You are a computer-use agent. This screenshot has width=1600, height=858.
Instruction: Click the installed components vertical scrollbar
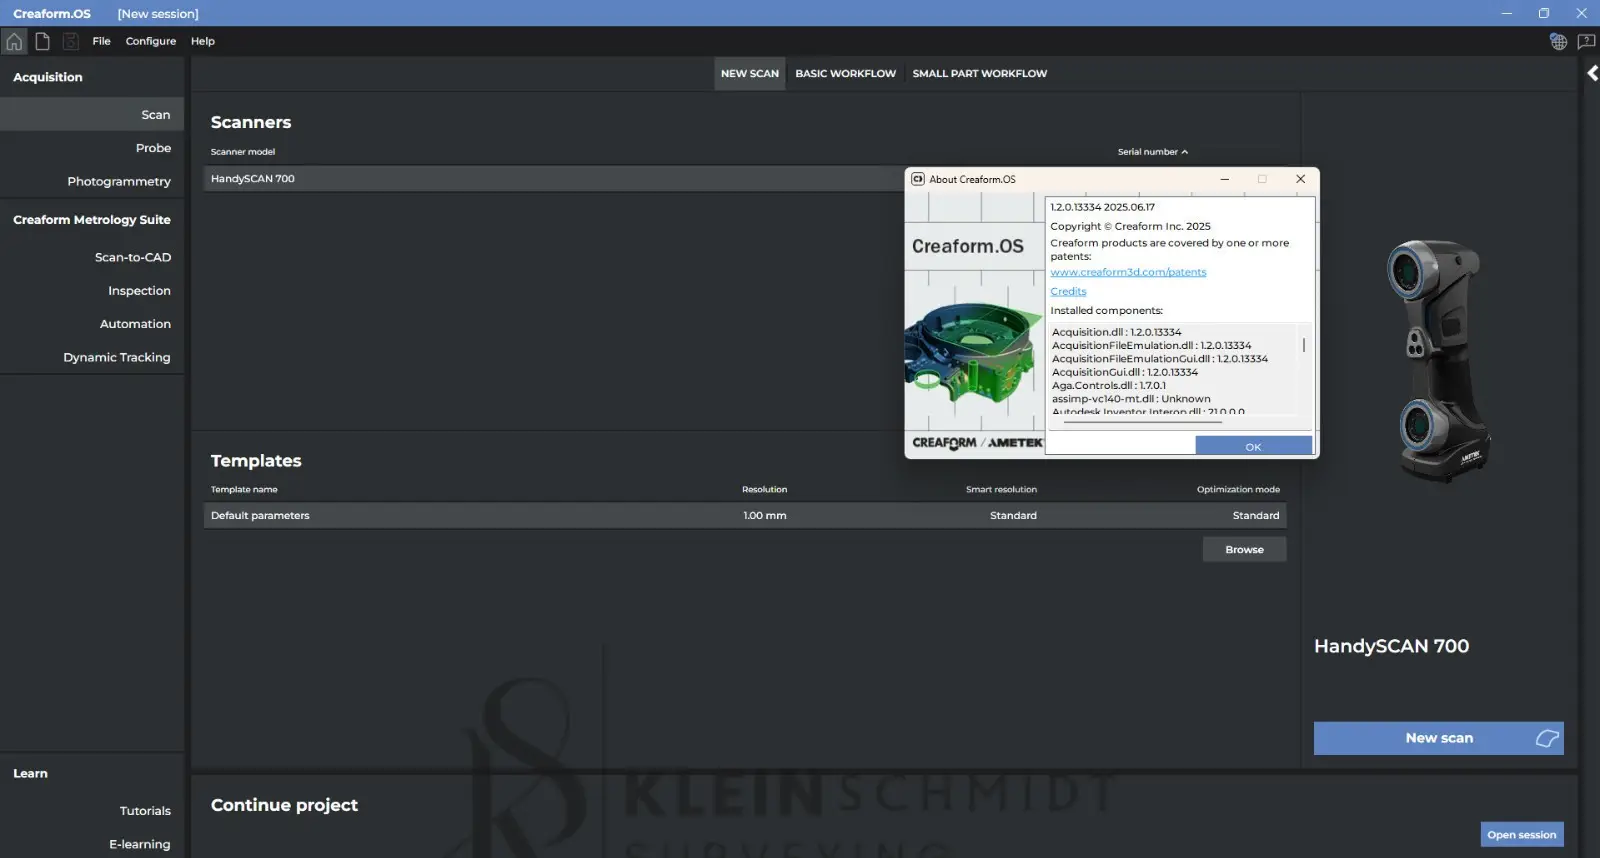coord(1304,346)
